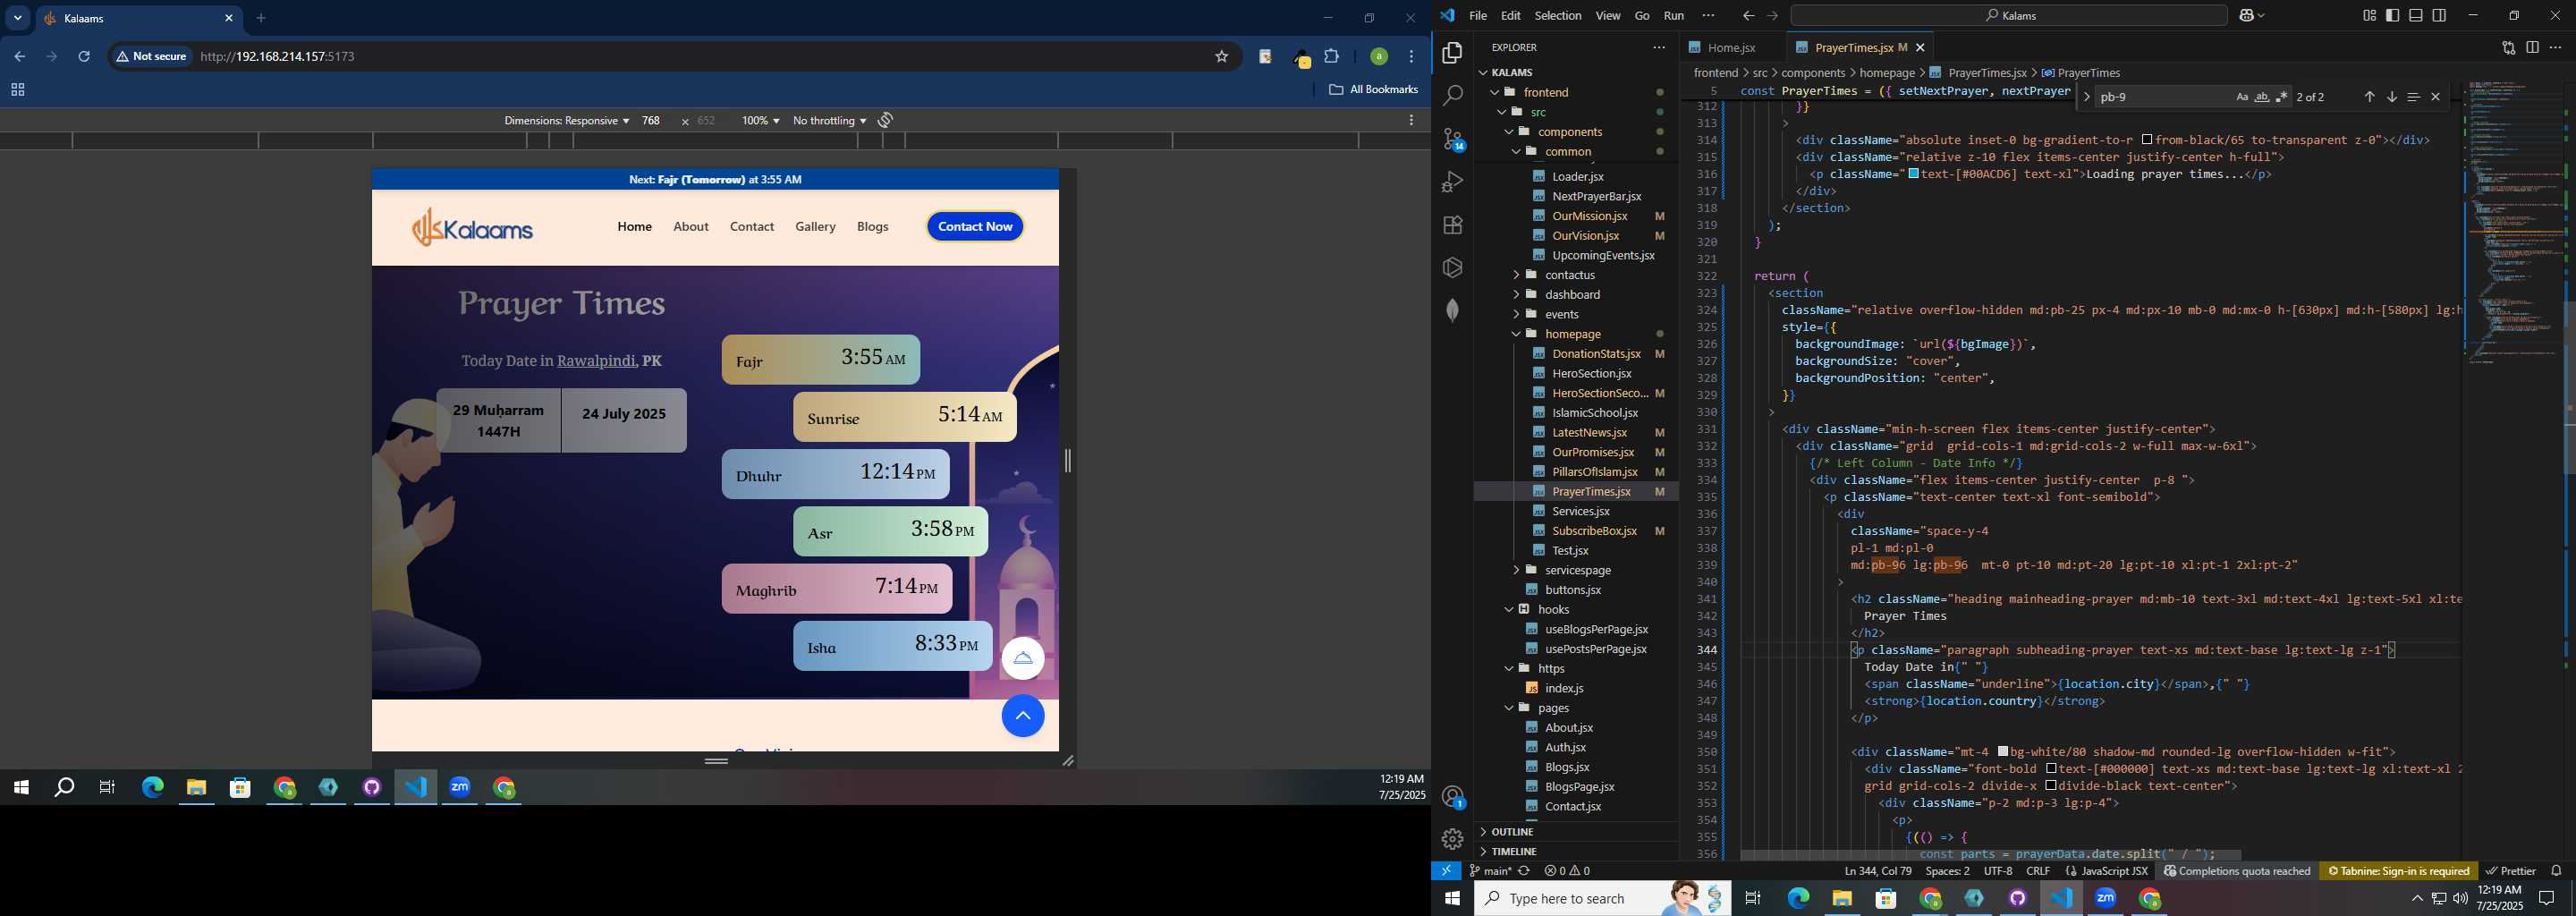
Task: Open the Customize Layout icon in VS Code
Action: (x=2369, y=15)
